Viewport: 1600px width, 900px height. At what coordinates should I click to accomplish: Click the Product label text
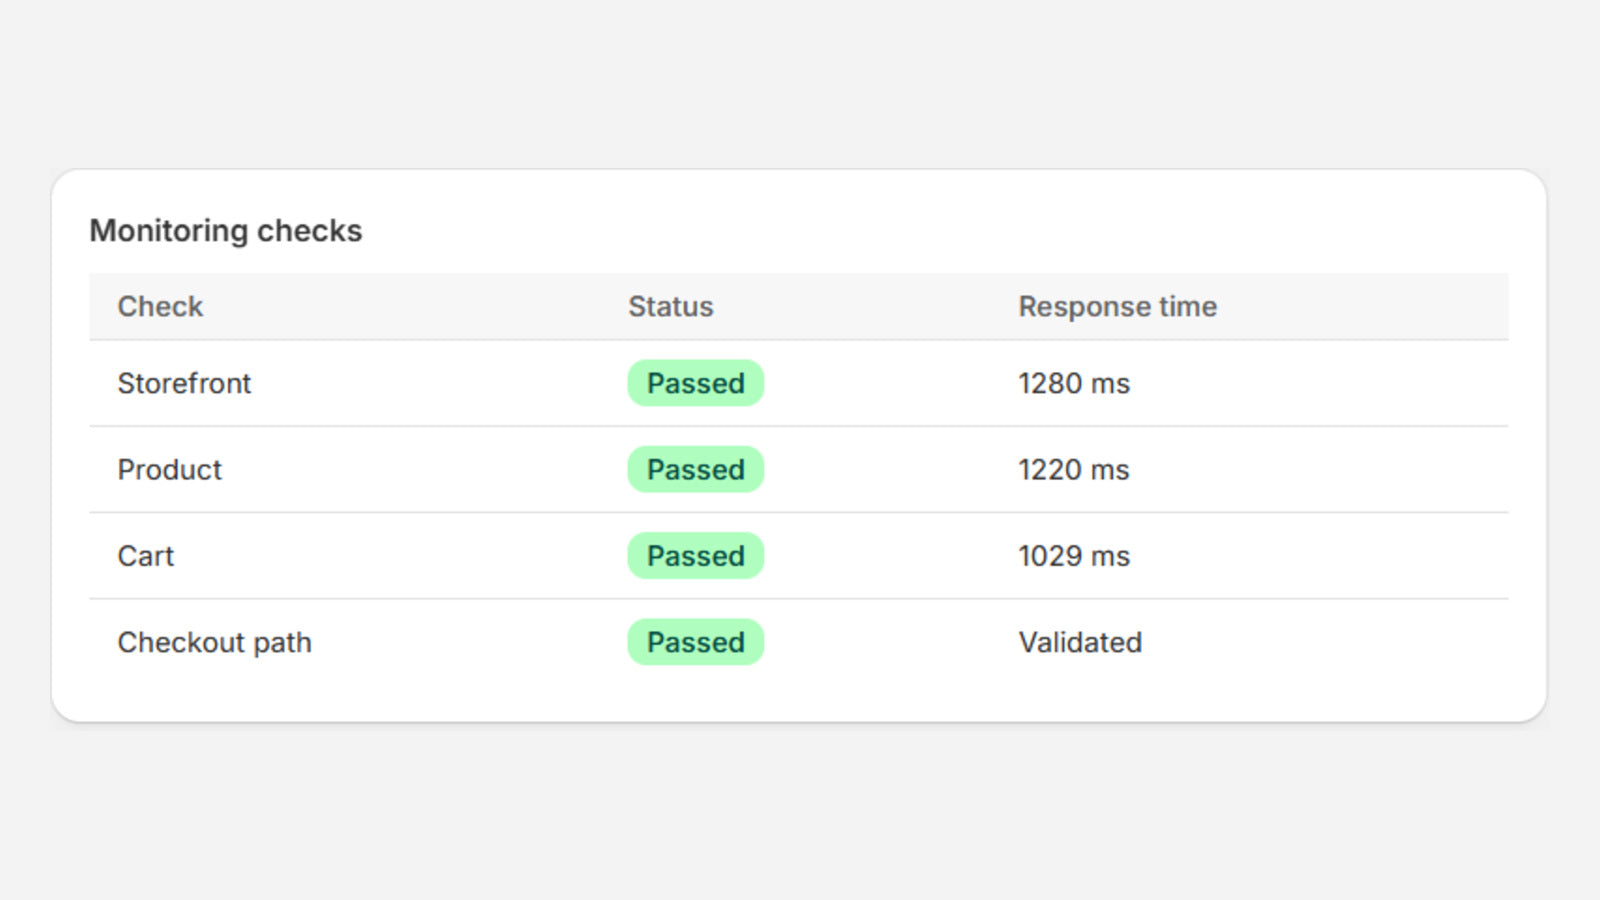pos(170,469)
